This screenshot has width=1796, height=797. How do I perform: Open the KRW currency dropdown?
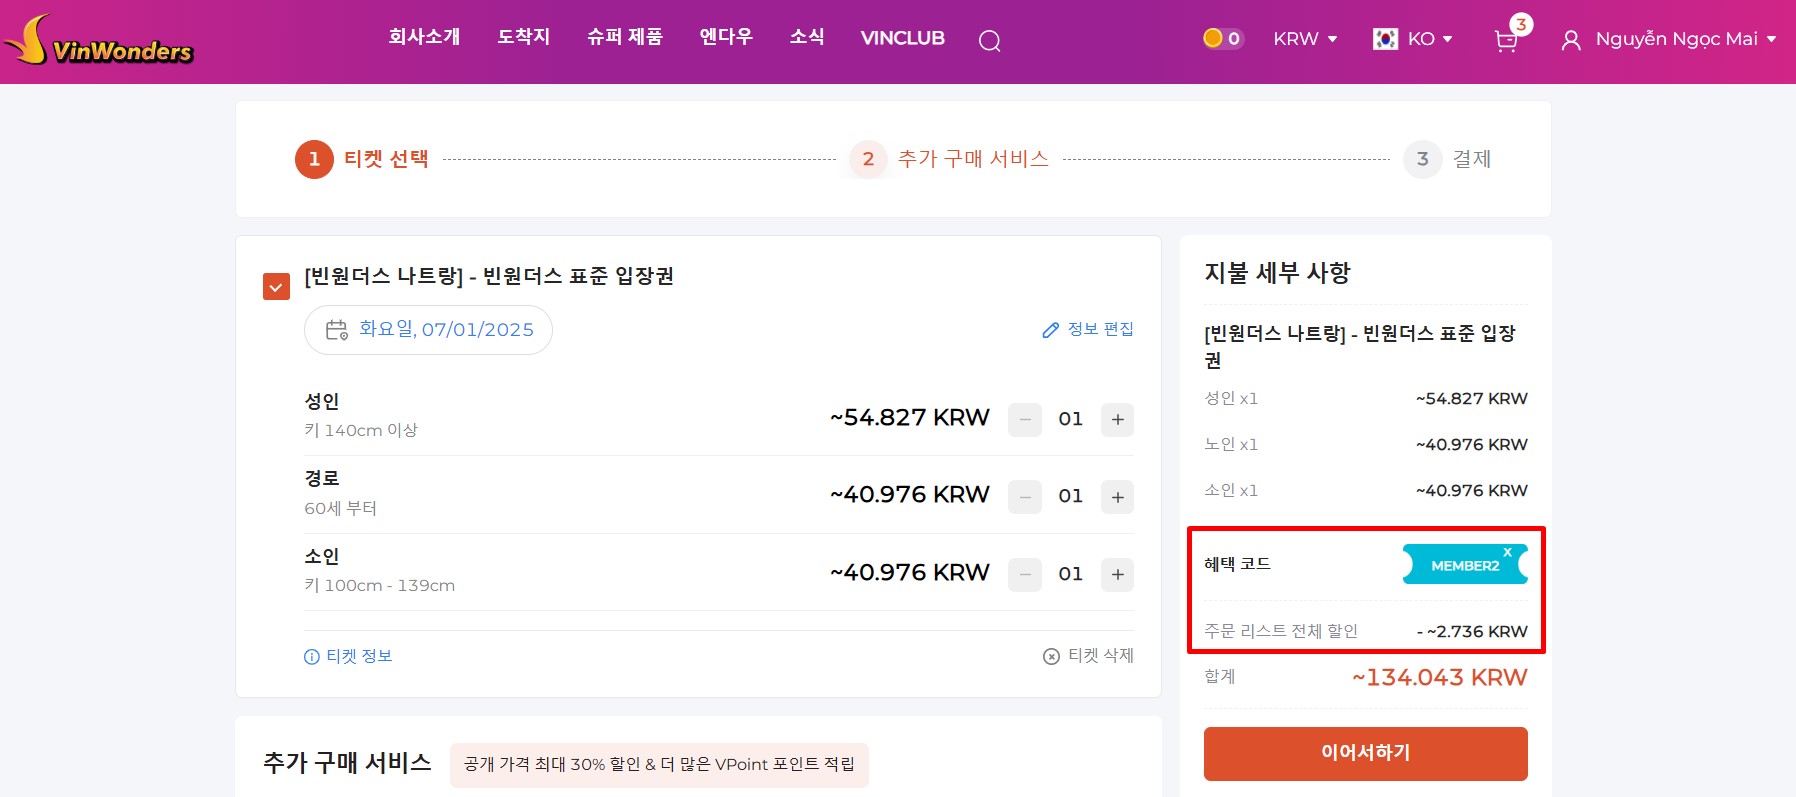tap(1304, 39)
